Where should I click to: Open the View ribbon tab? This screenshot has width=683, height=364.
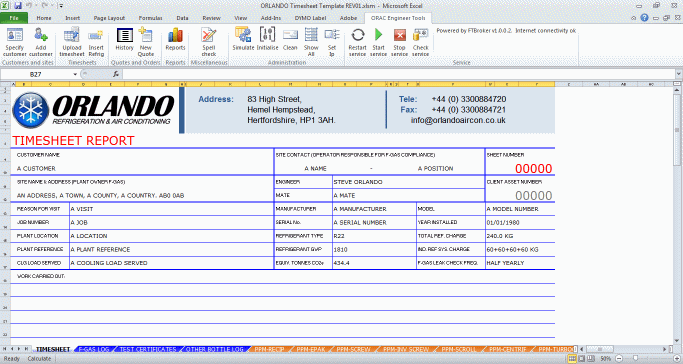click(x=240, y=18)
